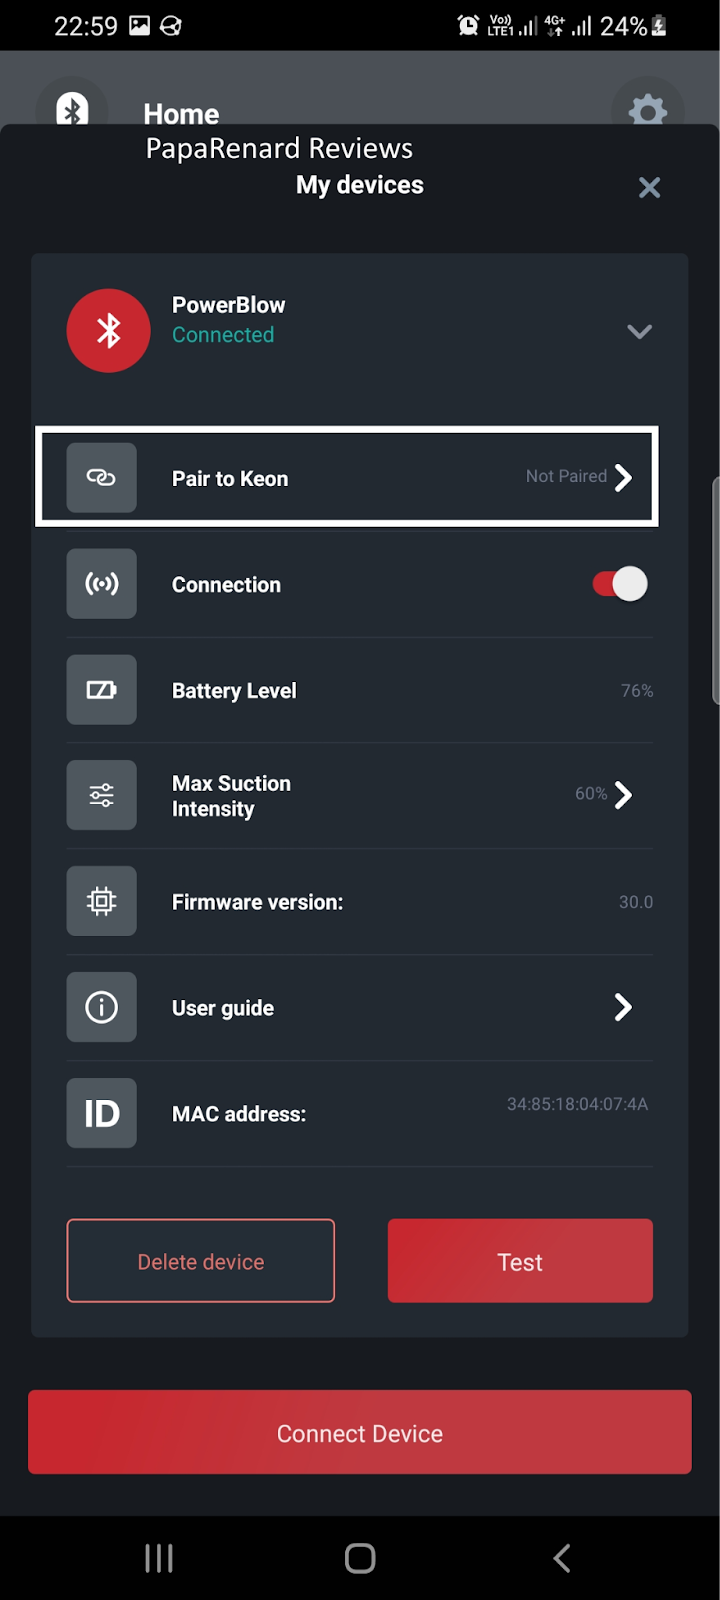Tap the Connection signal icon
Image resolution: width=720 pixels, height=1600 pixels.
coord(101,584)
